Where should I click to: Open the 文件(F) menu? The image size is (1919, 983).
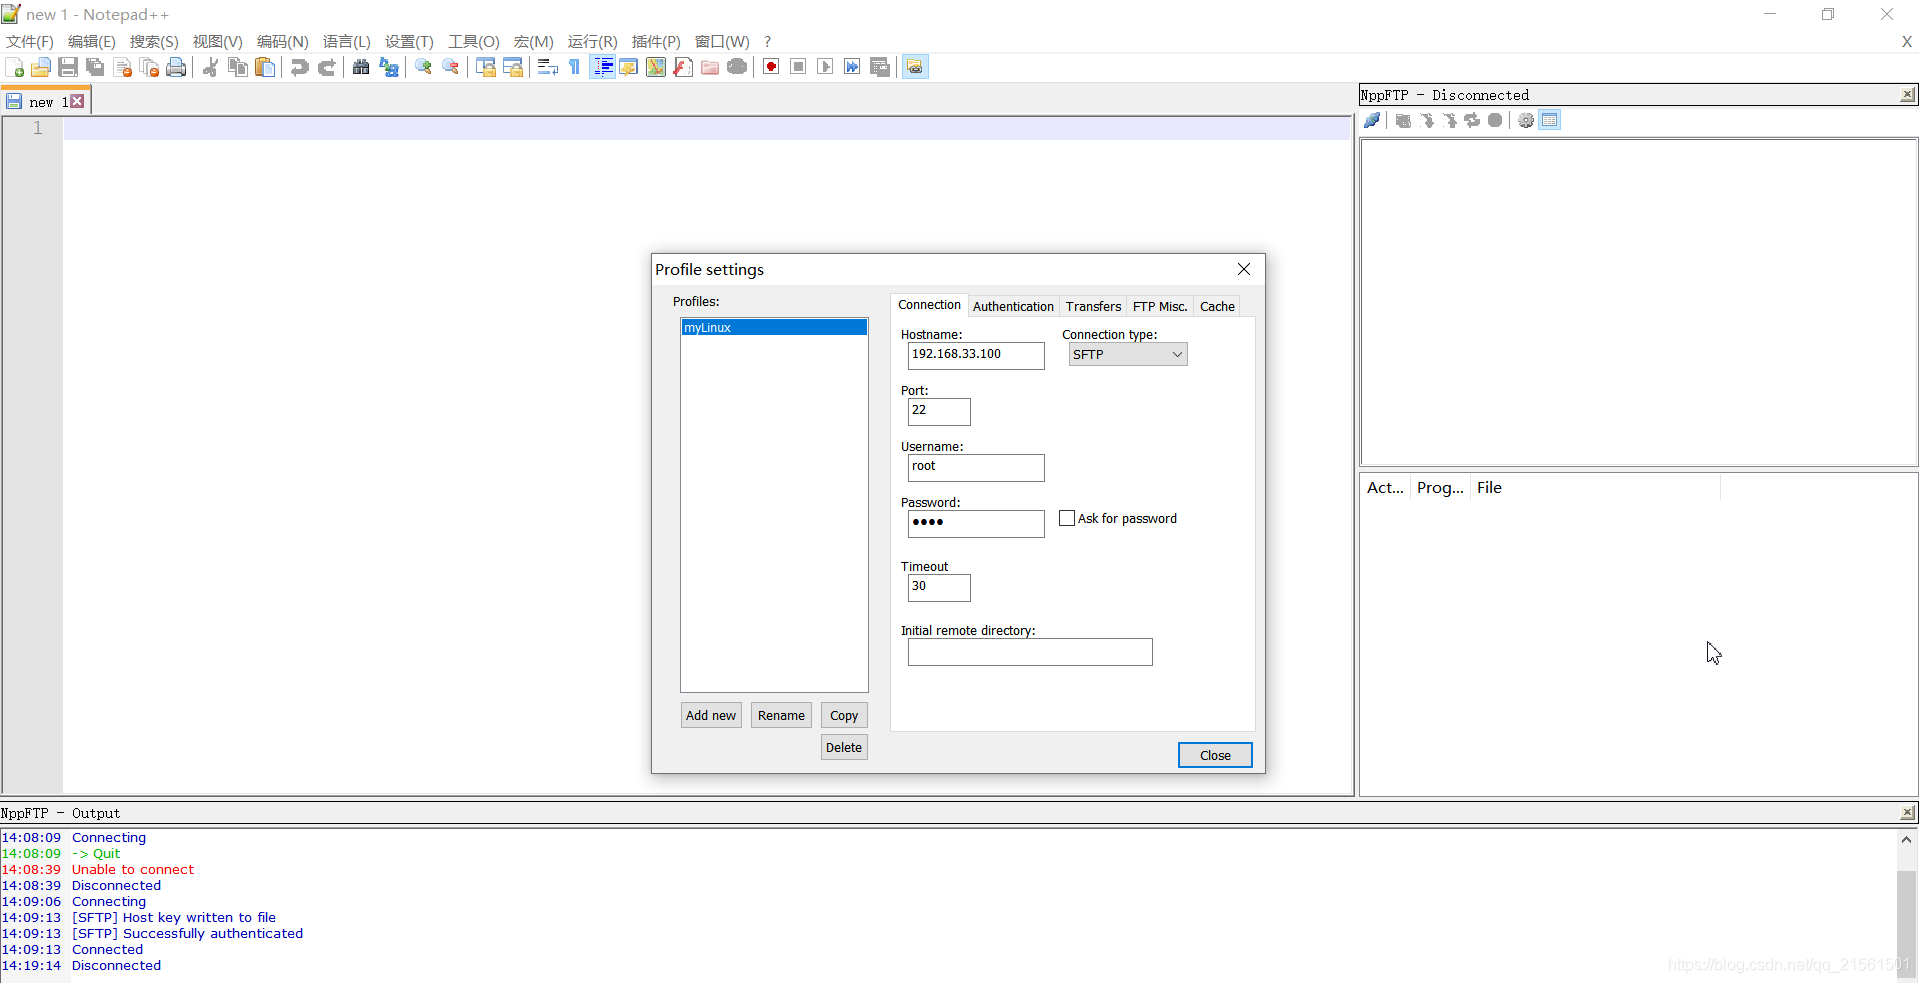point(30,41)
